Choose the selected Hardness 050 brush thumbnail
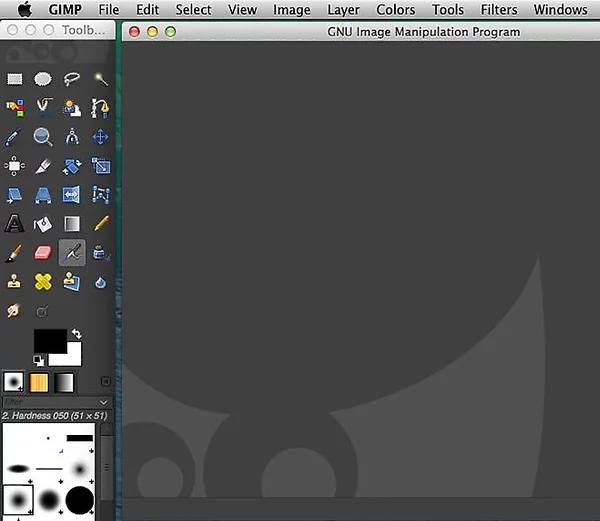The height and width of the screenshot is (521, 600). coord(18,500)
